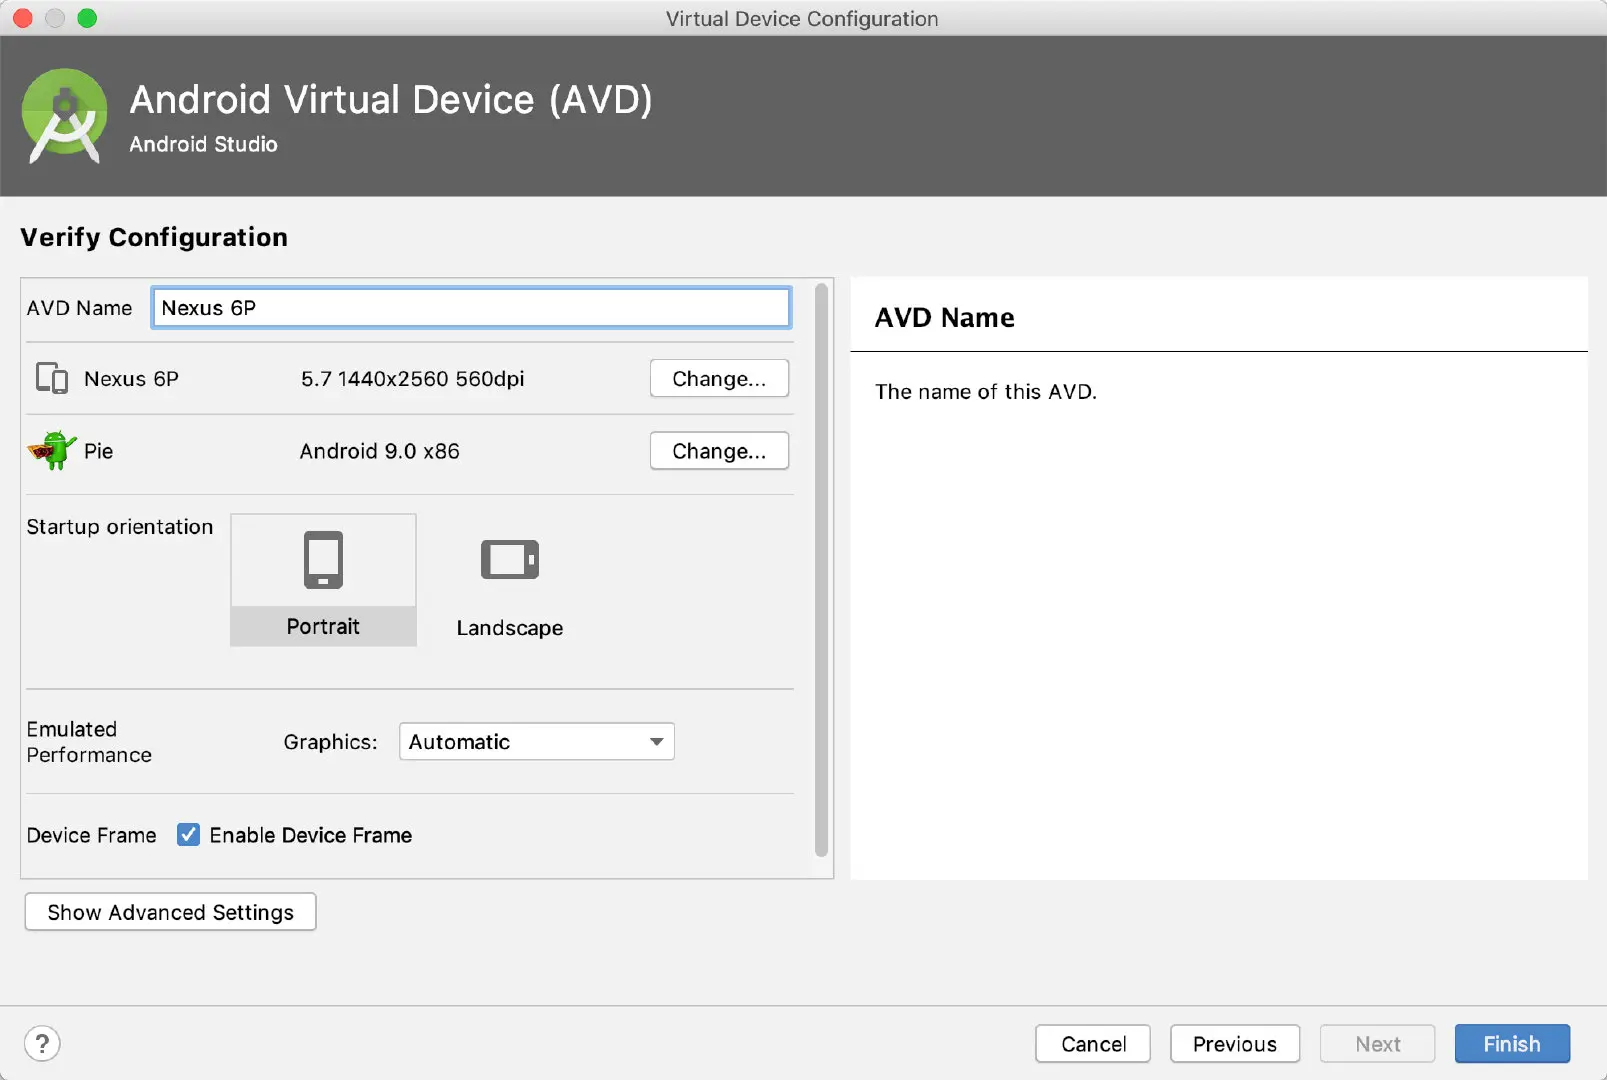Viewport: 1607px width, 1080px height.
Task: Click the Android Pie system image icon
Action: [51, 450]
